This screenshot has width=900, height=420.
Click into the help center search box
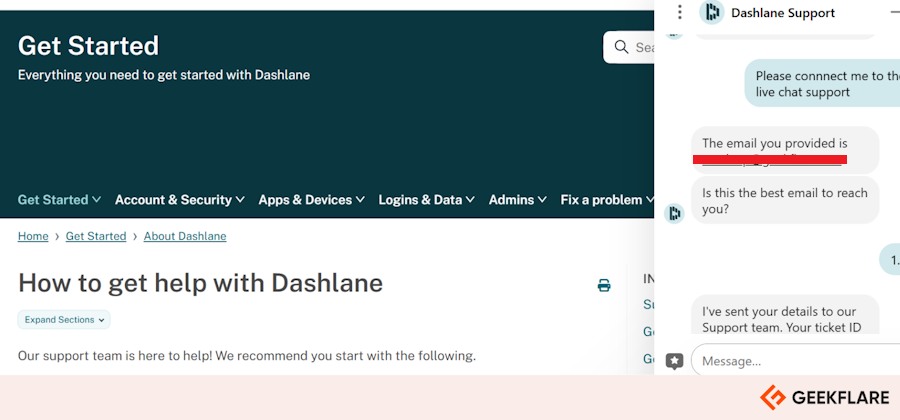coord(629,47)
